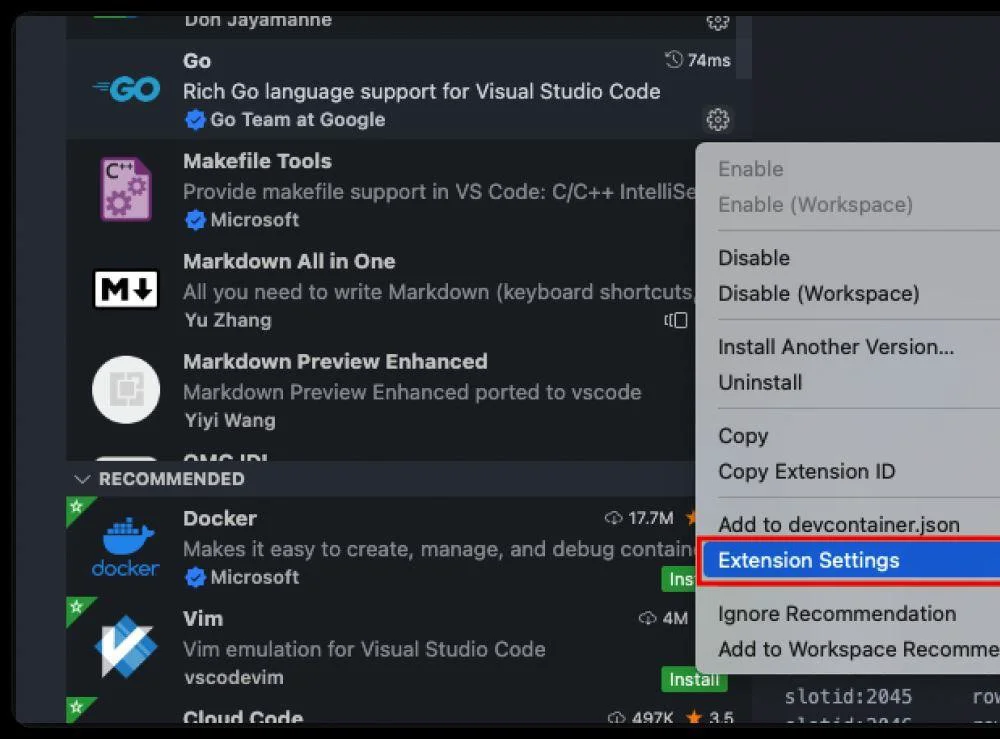Click the "Rich Go language support" description
Image resolution: width=1000 pixels, height=739 pixels.
pyautogui.click(x=421, y=91)
